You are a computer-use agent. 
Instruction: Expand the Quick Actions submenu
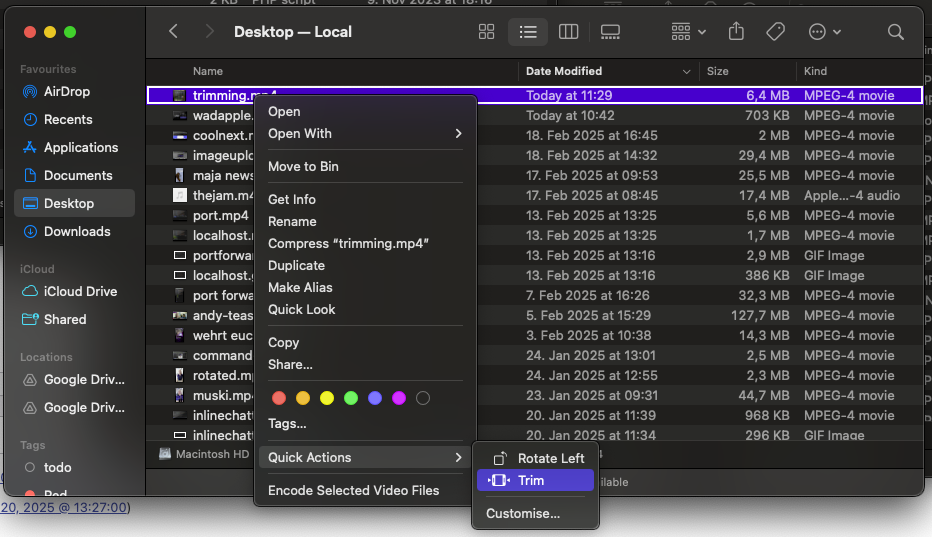(365, 457)
